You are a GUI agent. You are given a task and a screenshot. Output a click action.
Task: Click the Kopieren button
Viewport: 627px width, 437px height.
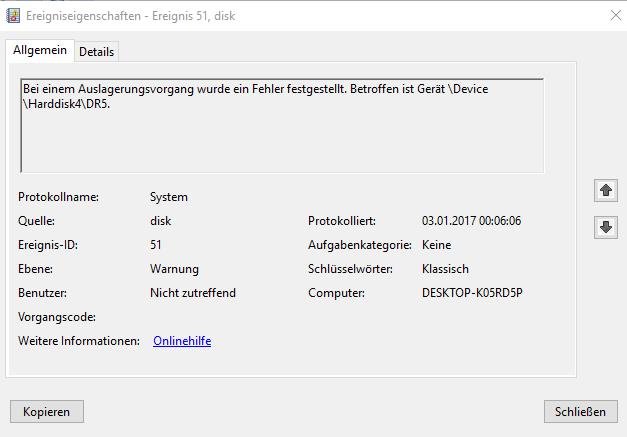point(47,411)
